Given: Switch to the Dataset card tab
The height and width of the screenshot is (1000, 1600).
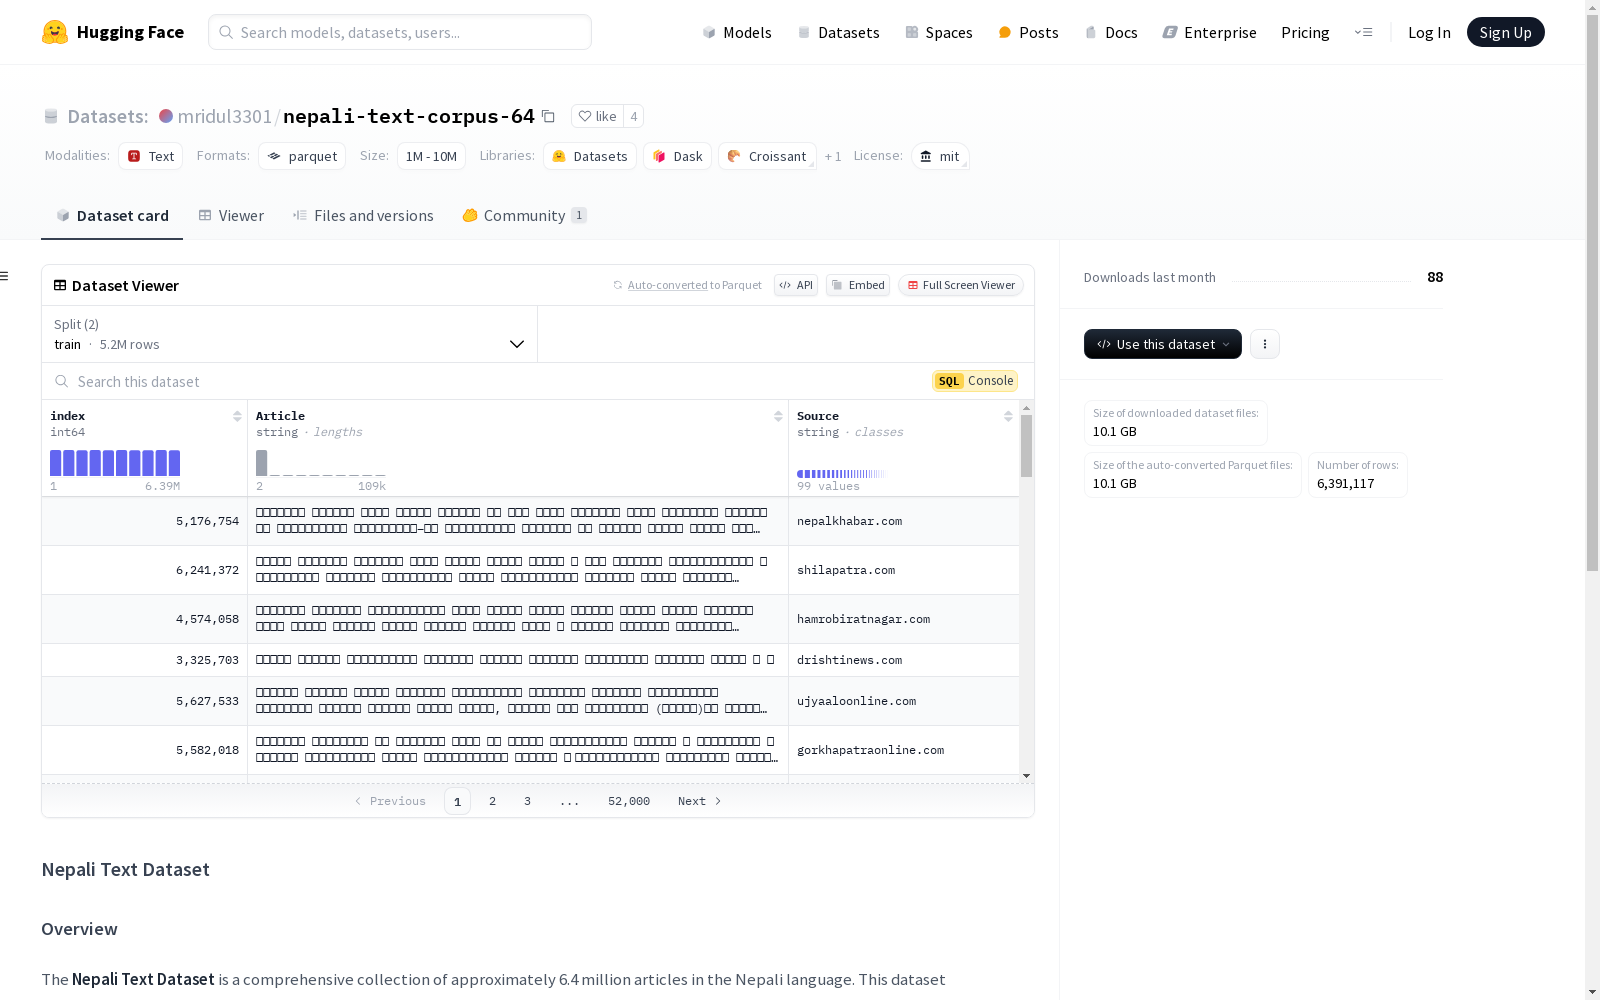Looking at the screenshot, I should pos(112,216).
